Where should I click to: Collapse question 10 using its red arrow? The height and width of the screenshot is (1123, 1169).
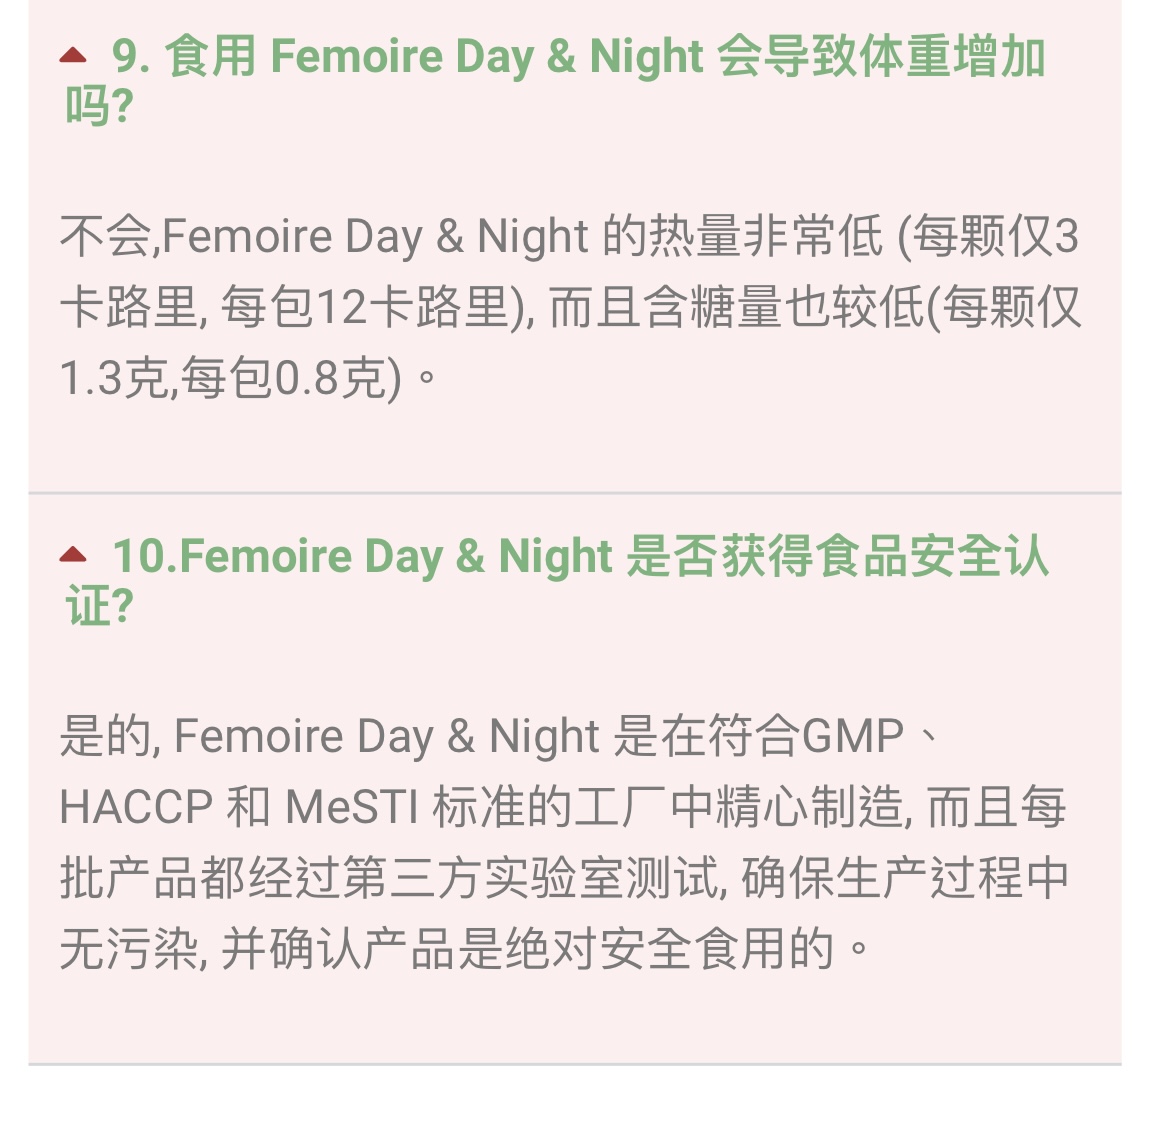[x=73, y=554]
